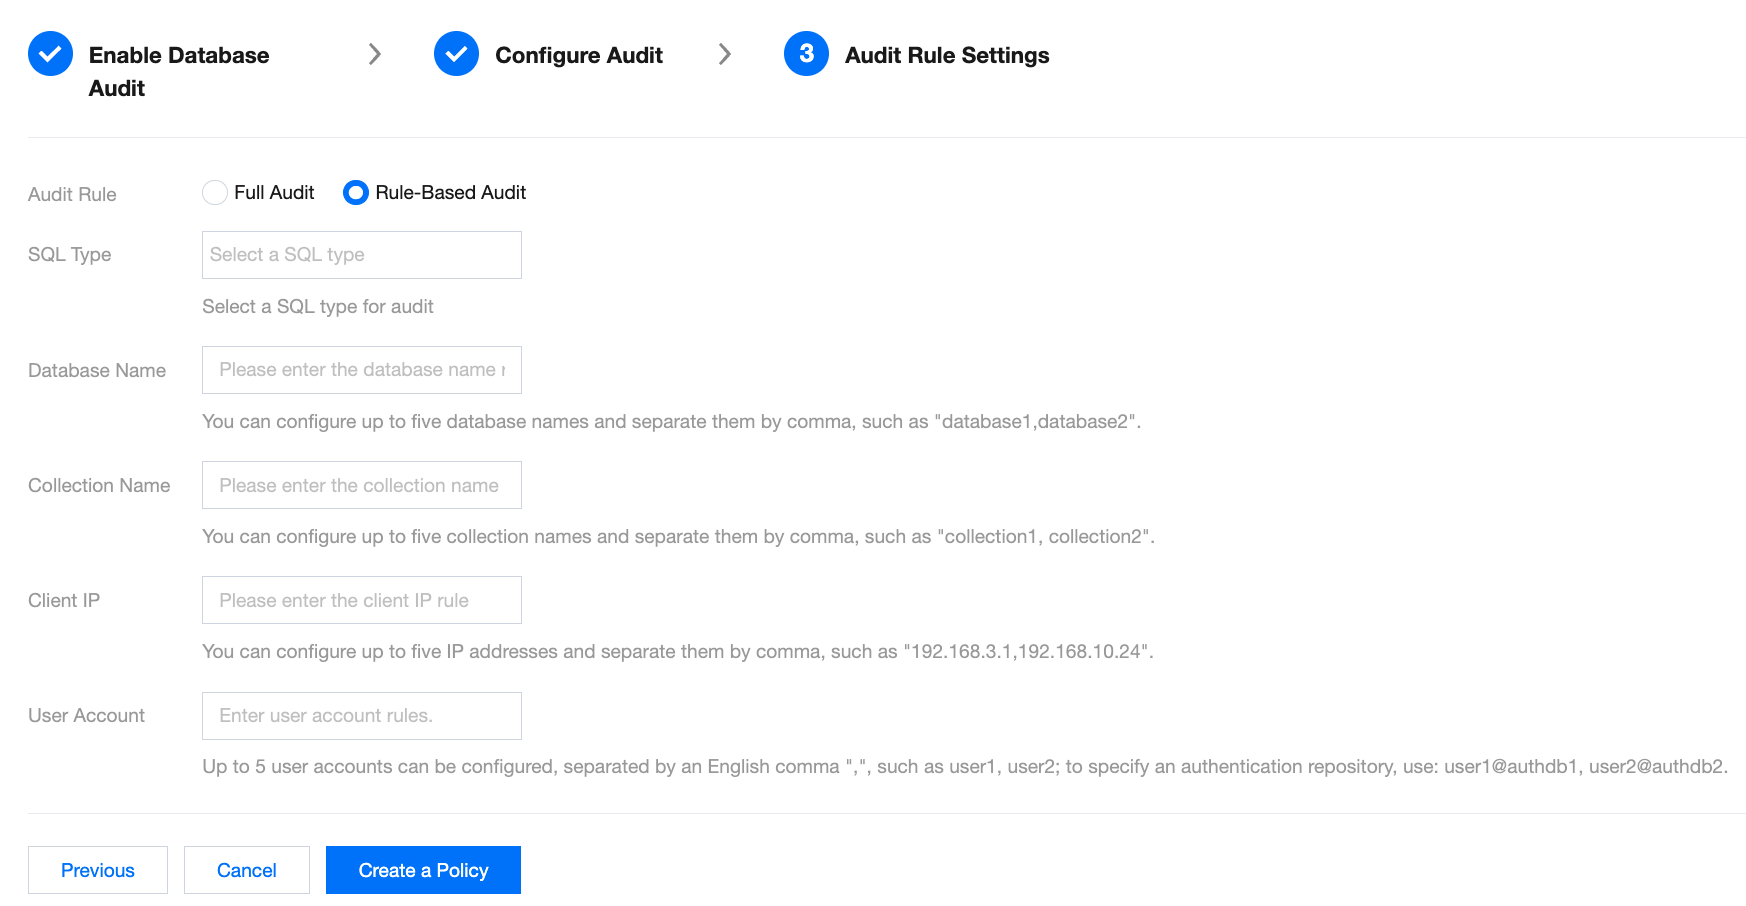Click the Collection Name input field
Screen dimensions: 1746x906
point(361,485)
